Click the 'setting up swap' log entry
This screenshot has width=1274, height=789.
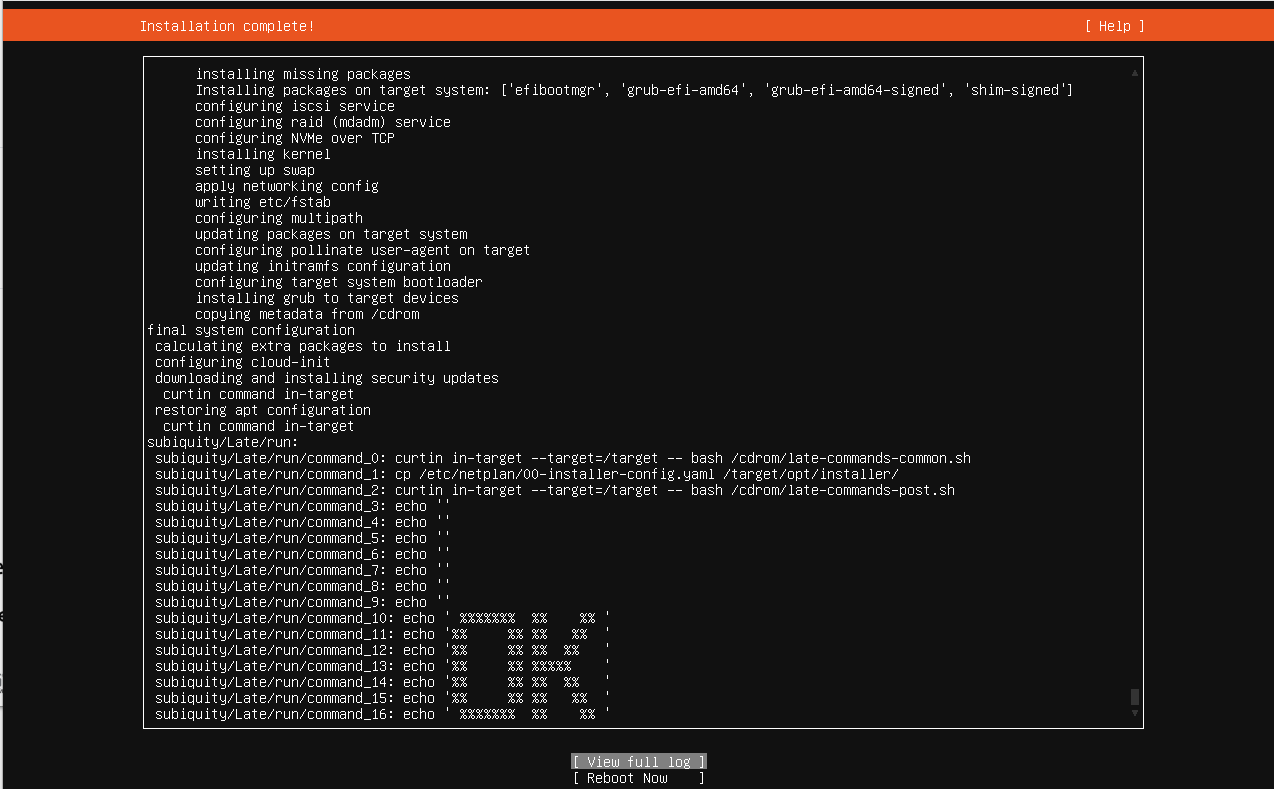pos(254,170)
